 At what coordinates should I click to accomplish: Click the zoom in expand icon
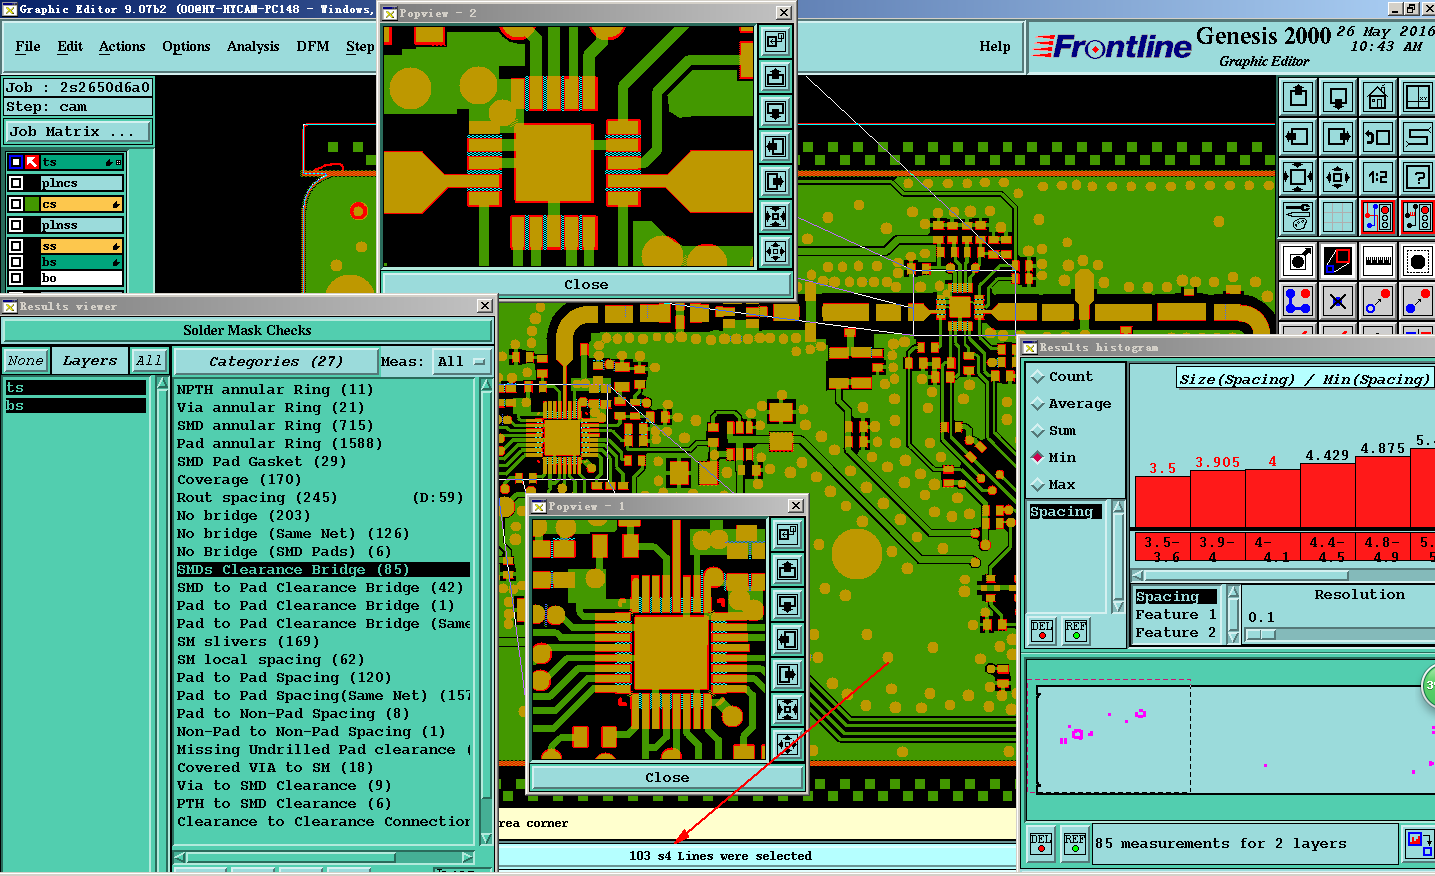coord(1298,177)
